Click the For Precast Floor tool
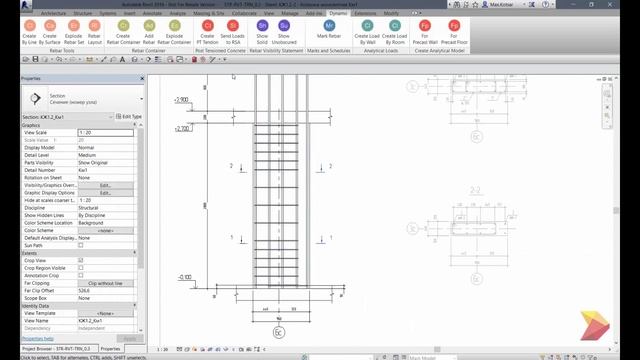Screen dimensions: 640x360 coord(454,32)
